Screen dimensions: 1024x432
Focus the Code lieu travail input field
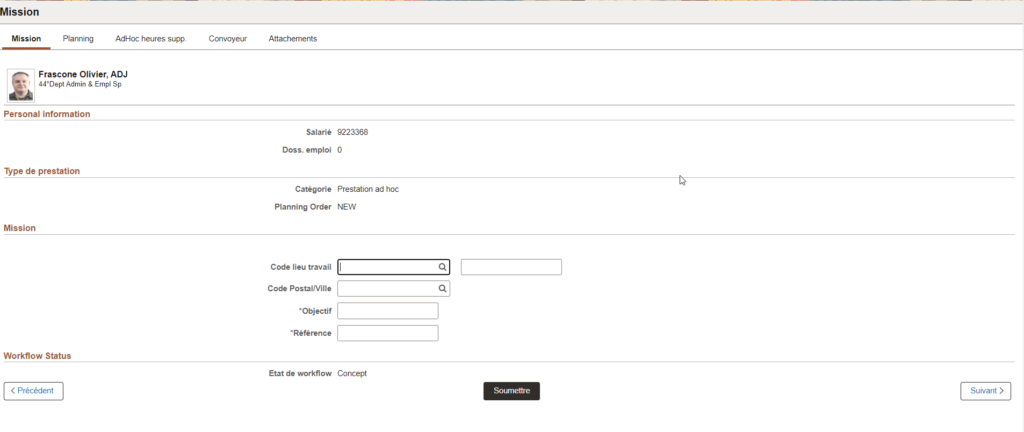pos(387,267)
